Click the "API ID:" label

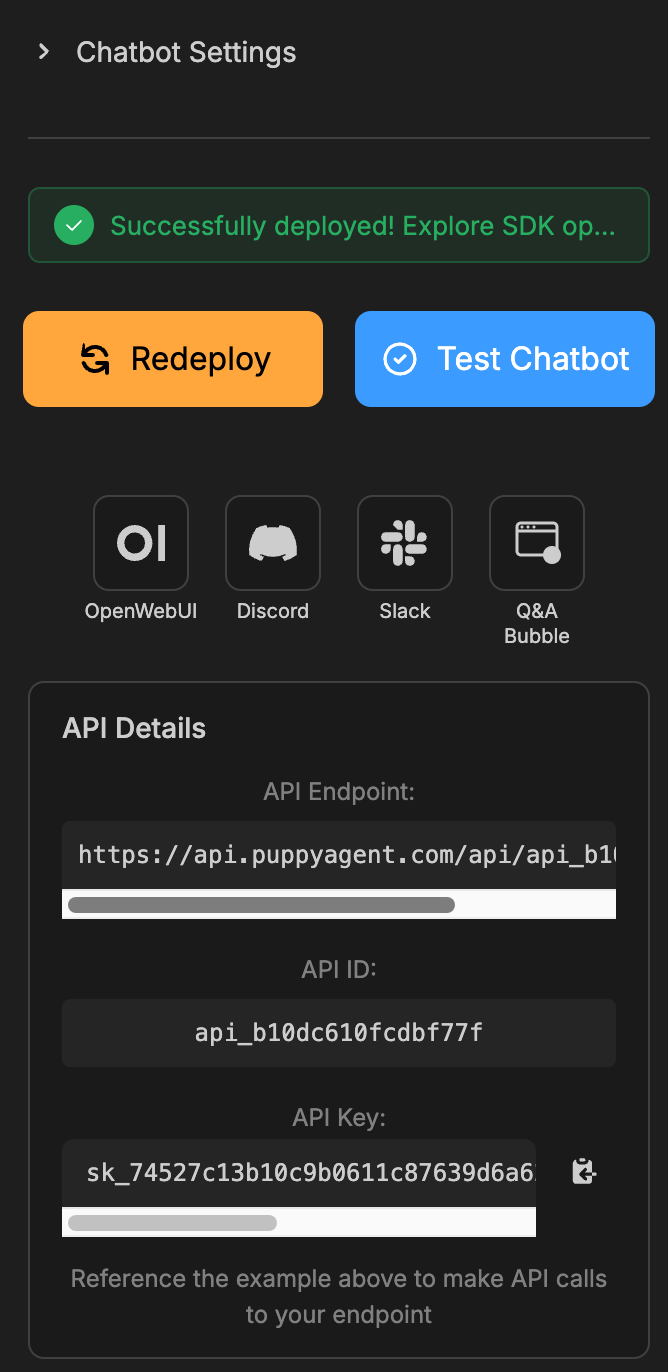click(339, 970)
